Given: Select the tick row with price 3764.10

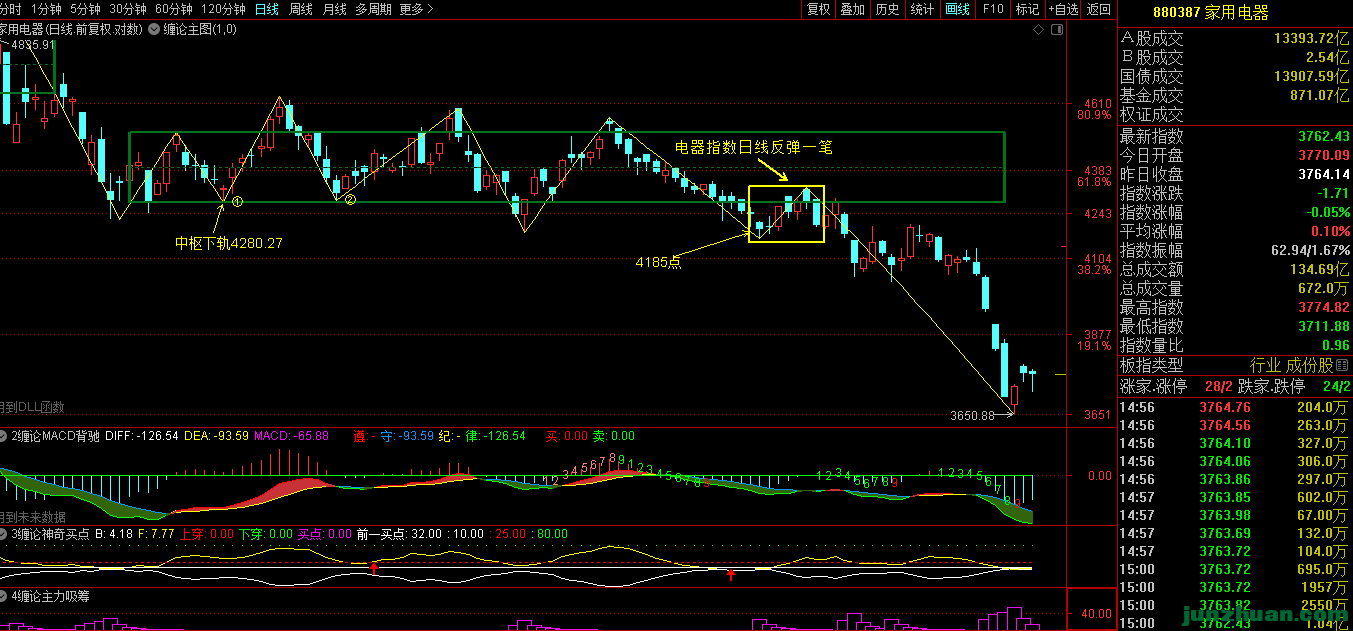Looking at the screenshot, I should (x=1235, y=443).
